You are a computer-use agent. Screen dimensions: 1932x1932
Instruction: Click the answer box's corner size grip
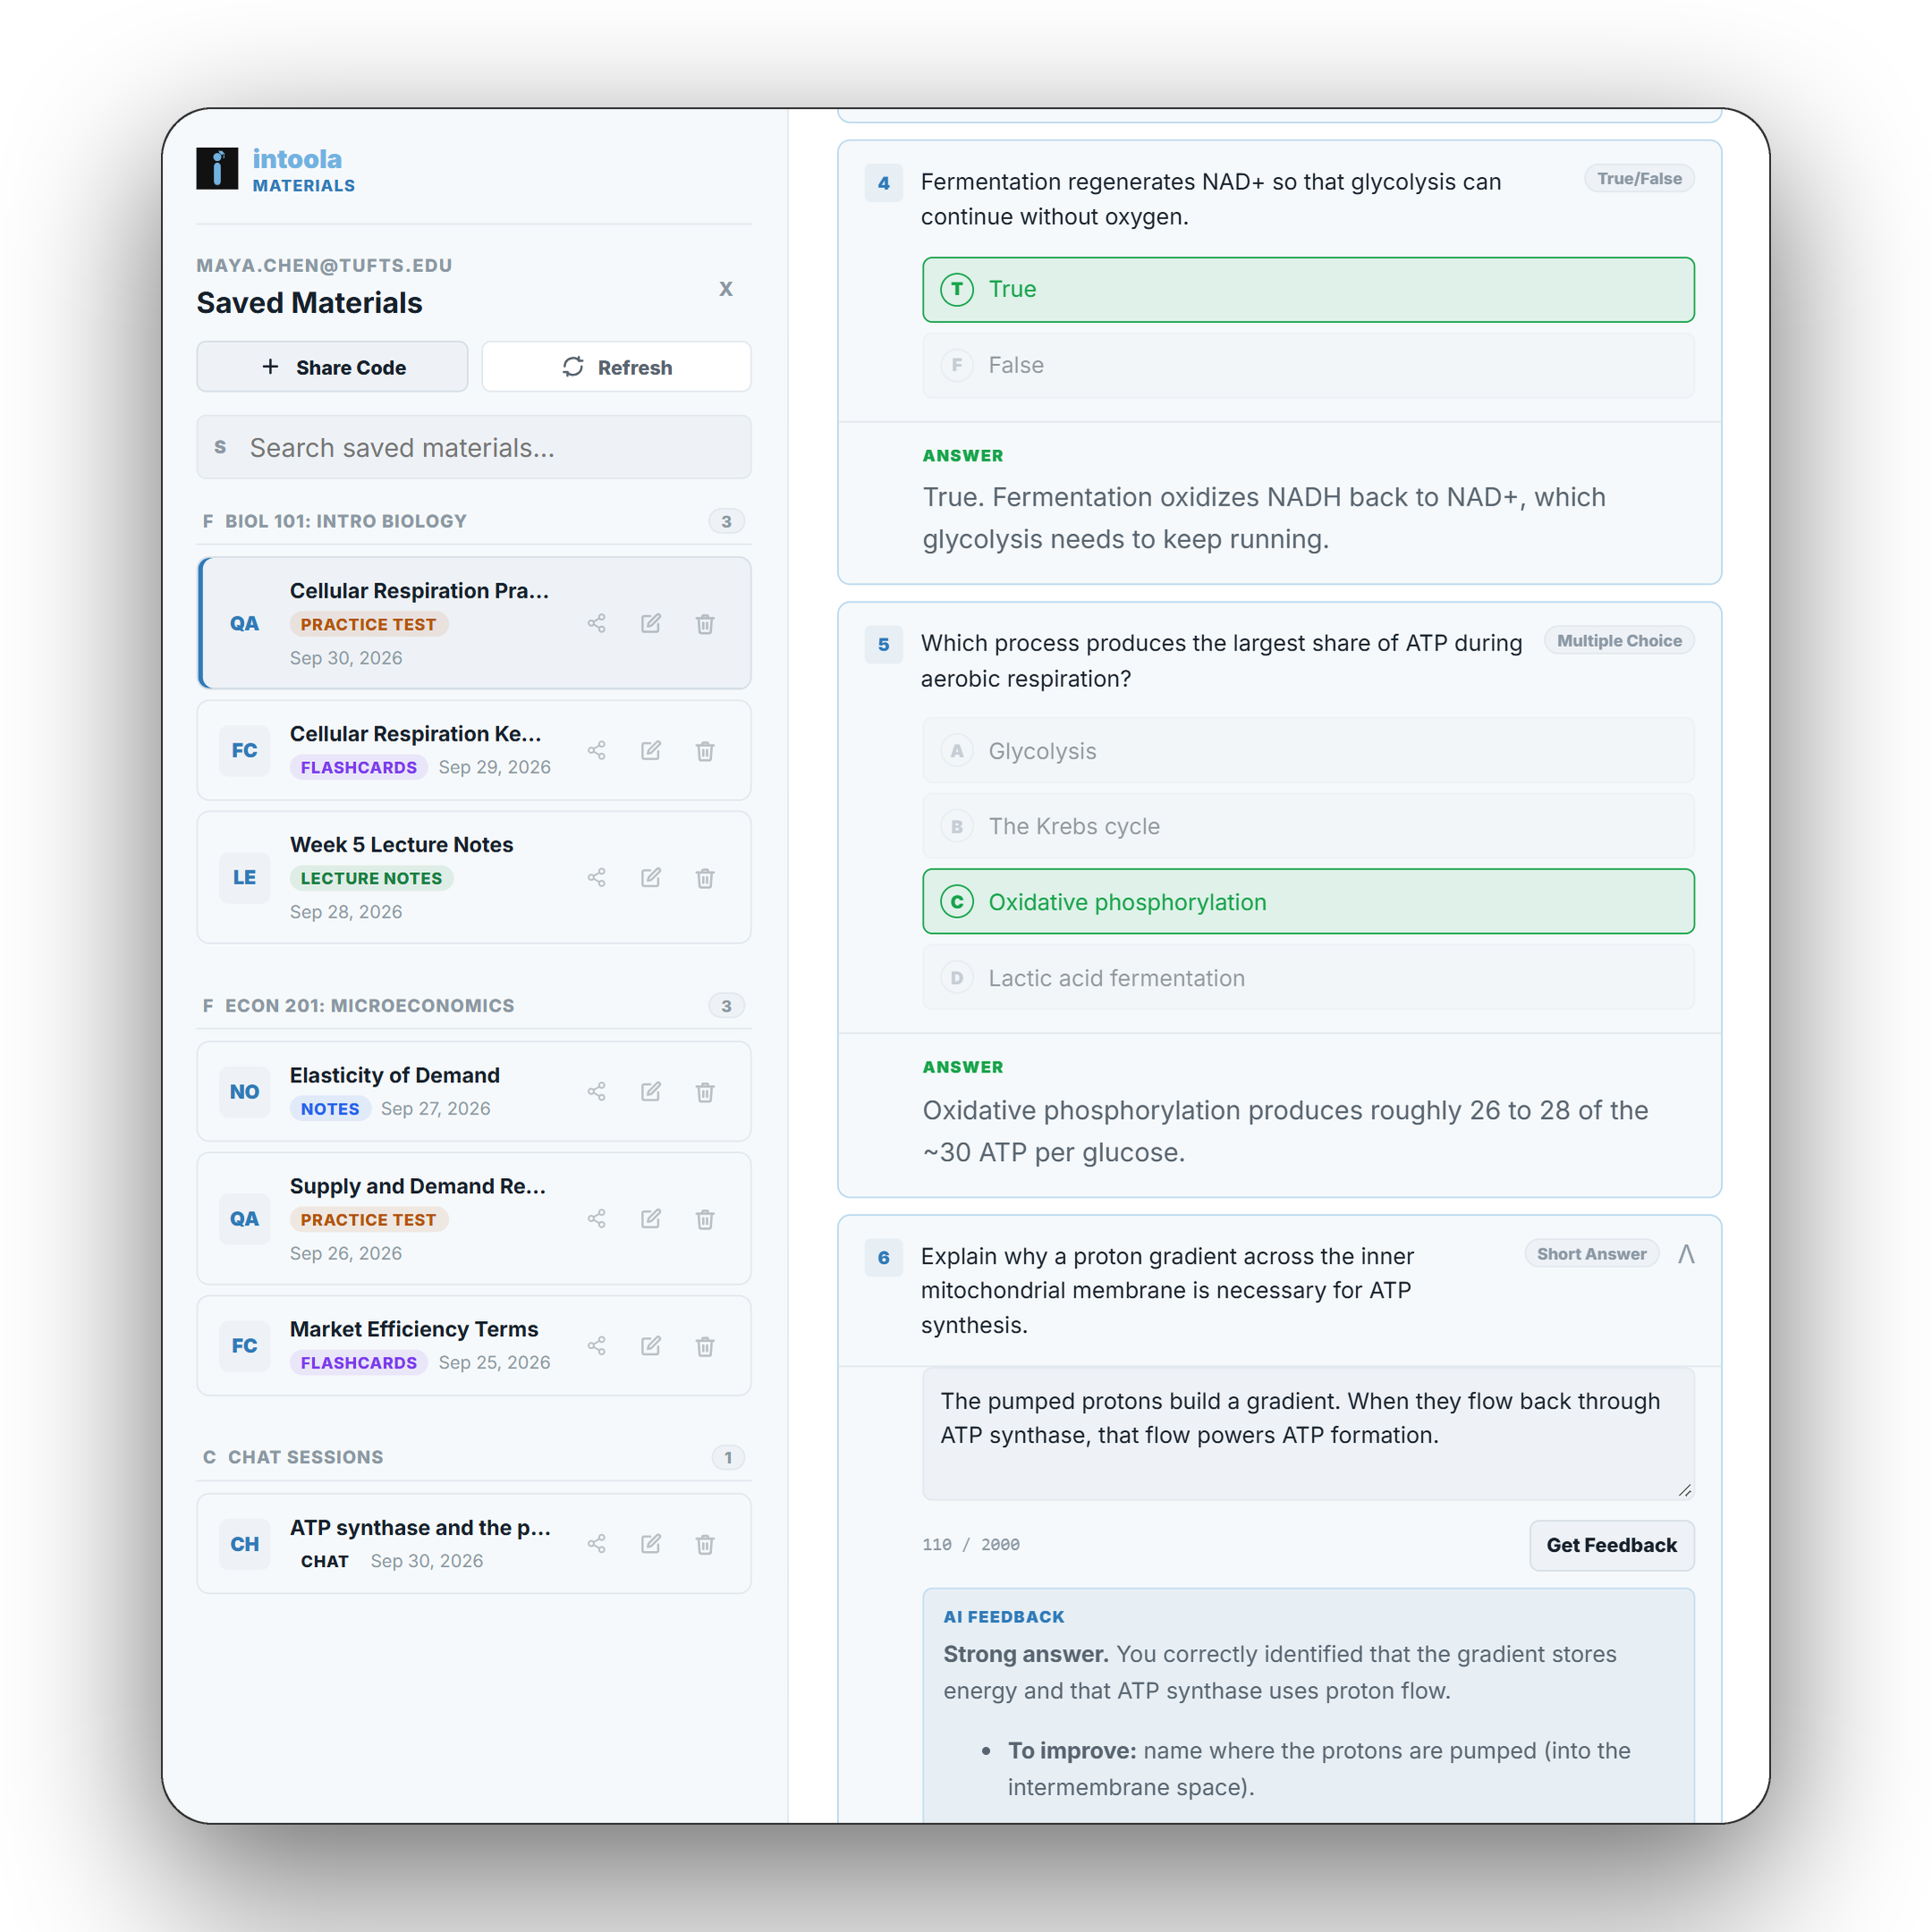point(1685,1490)
